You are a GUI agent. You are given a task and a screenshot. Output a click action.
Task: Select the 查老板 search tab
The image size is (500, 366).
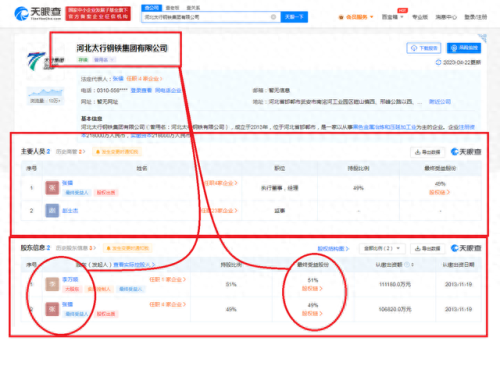pos(172,8)
